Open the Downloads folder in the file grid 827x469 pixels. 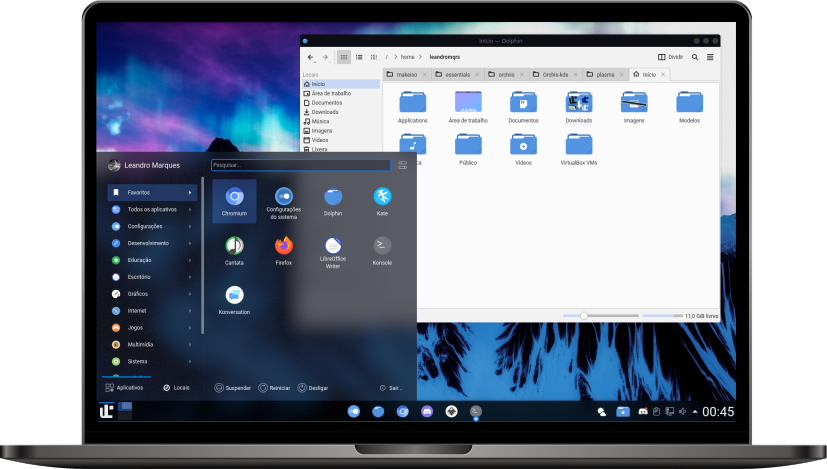pos(579,107)
